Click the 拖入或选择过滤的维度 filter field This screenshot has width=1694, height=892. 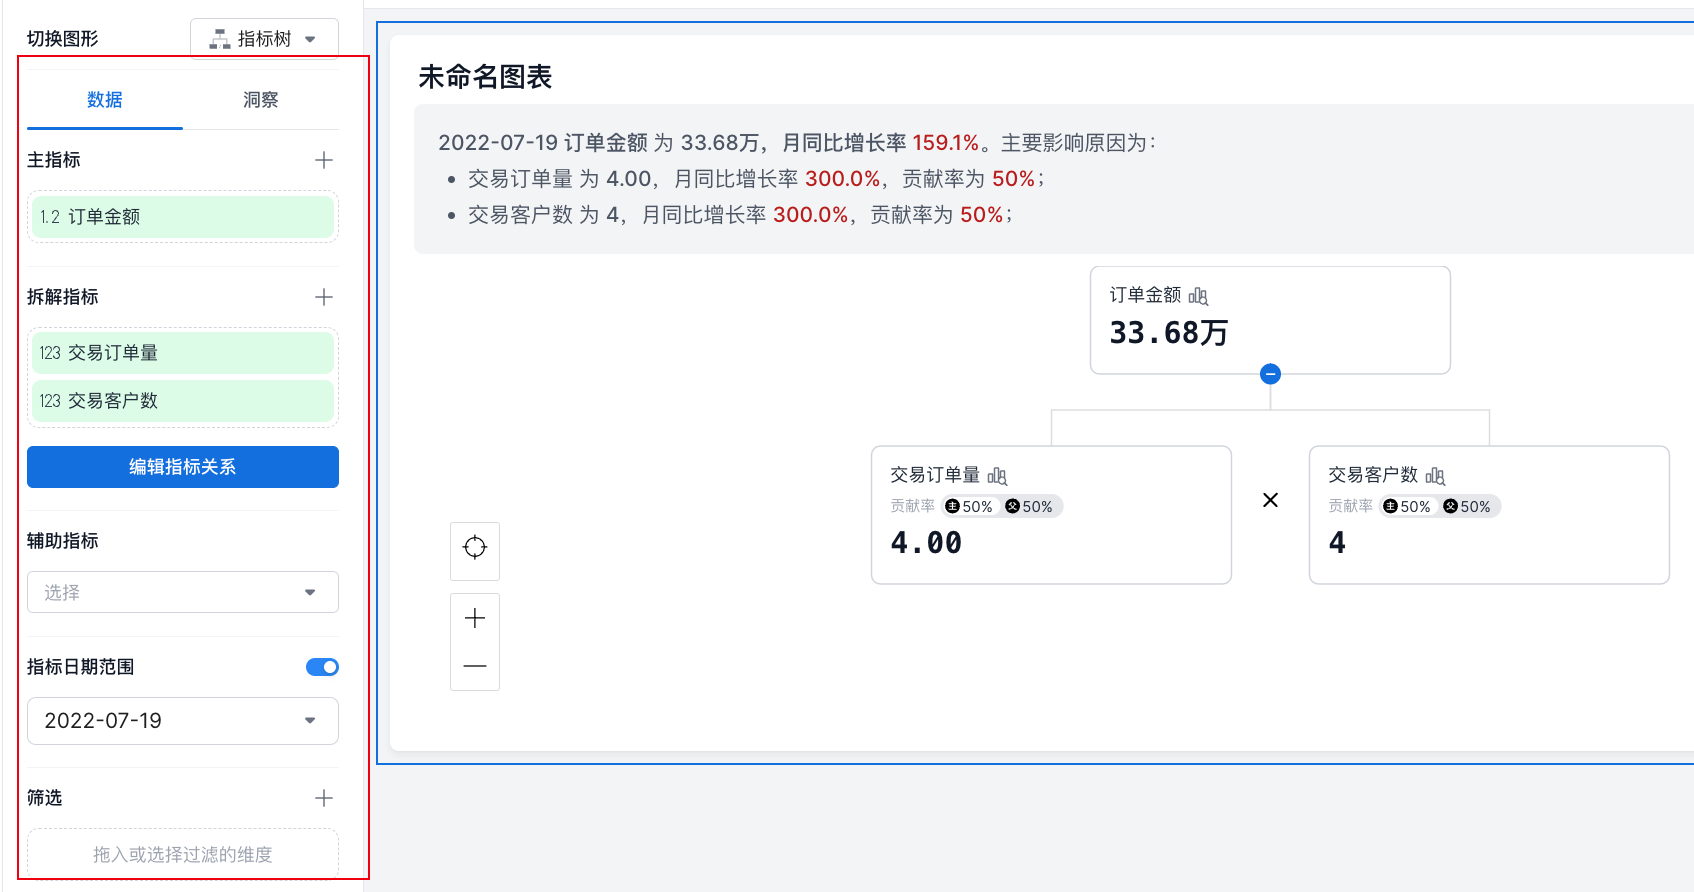tap(183, 854)
